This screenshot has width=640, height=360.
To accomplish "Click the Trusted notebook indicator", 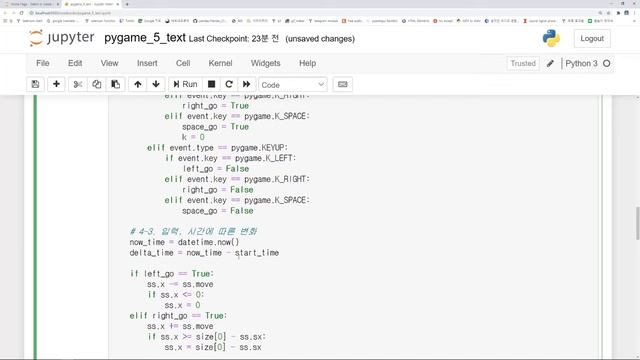I will pos(523,64).
